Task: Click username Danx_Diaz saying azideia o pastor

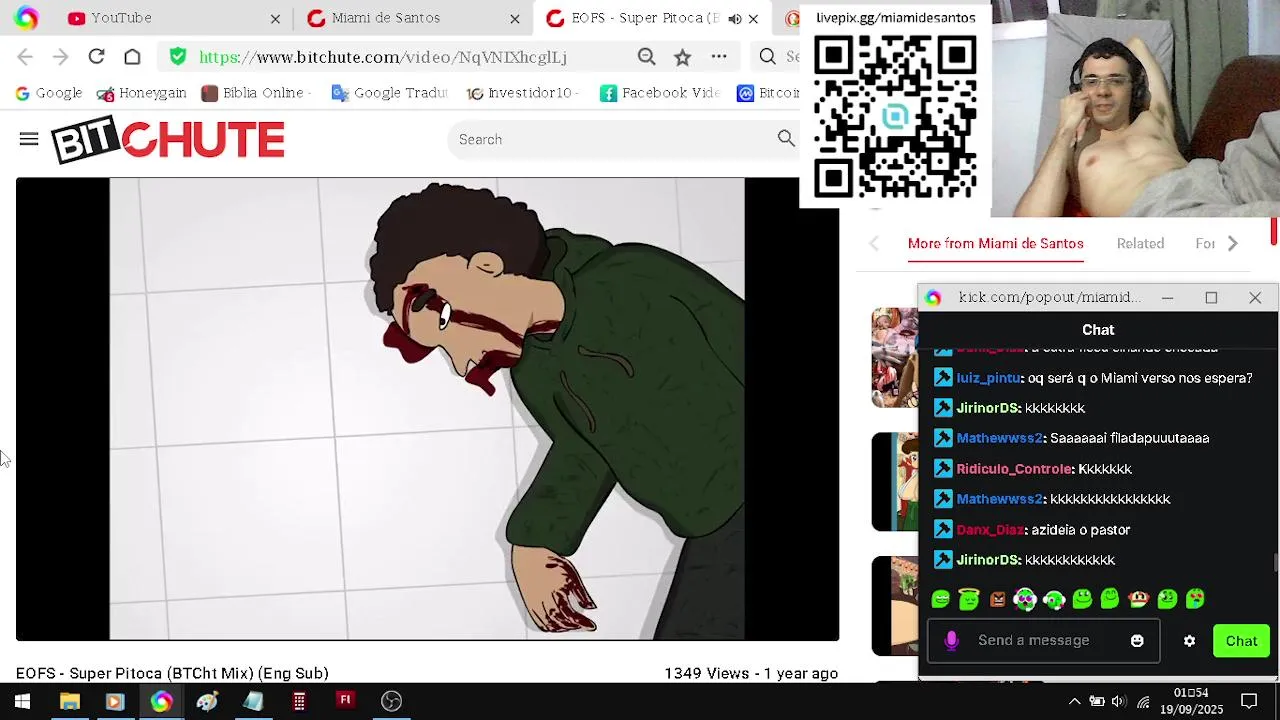Action: pos(989,530)
